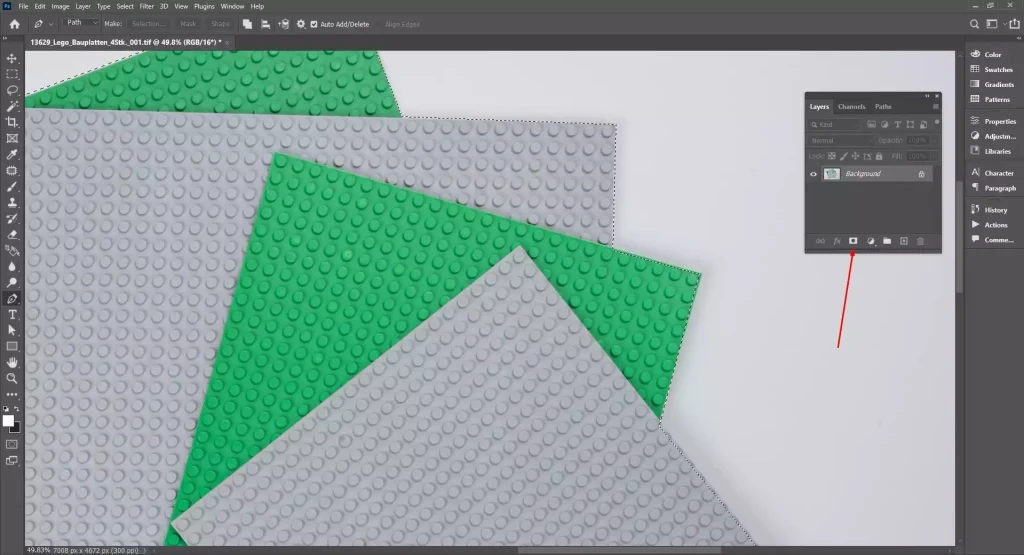Open the Opacity slider dropdown arrow
1024x555 pixels.
(934, 140)
